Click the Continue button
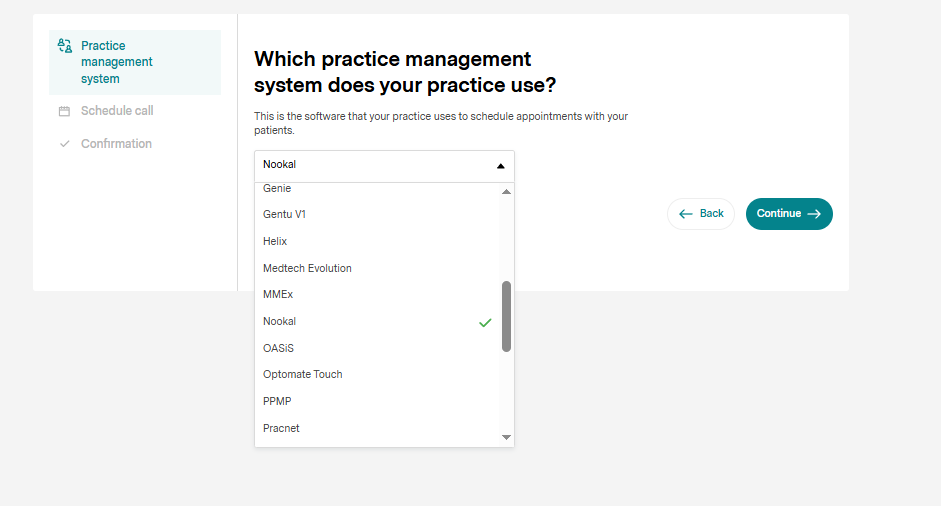This screenshot has height=506, width=941. [x=789, y=214]
